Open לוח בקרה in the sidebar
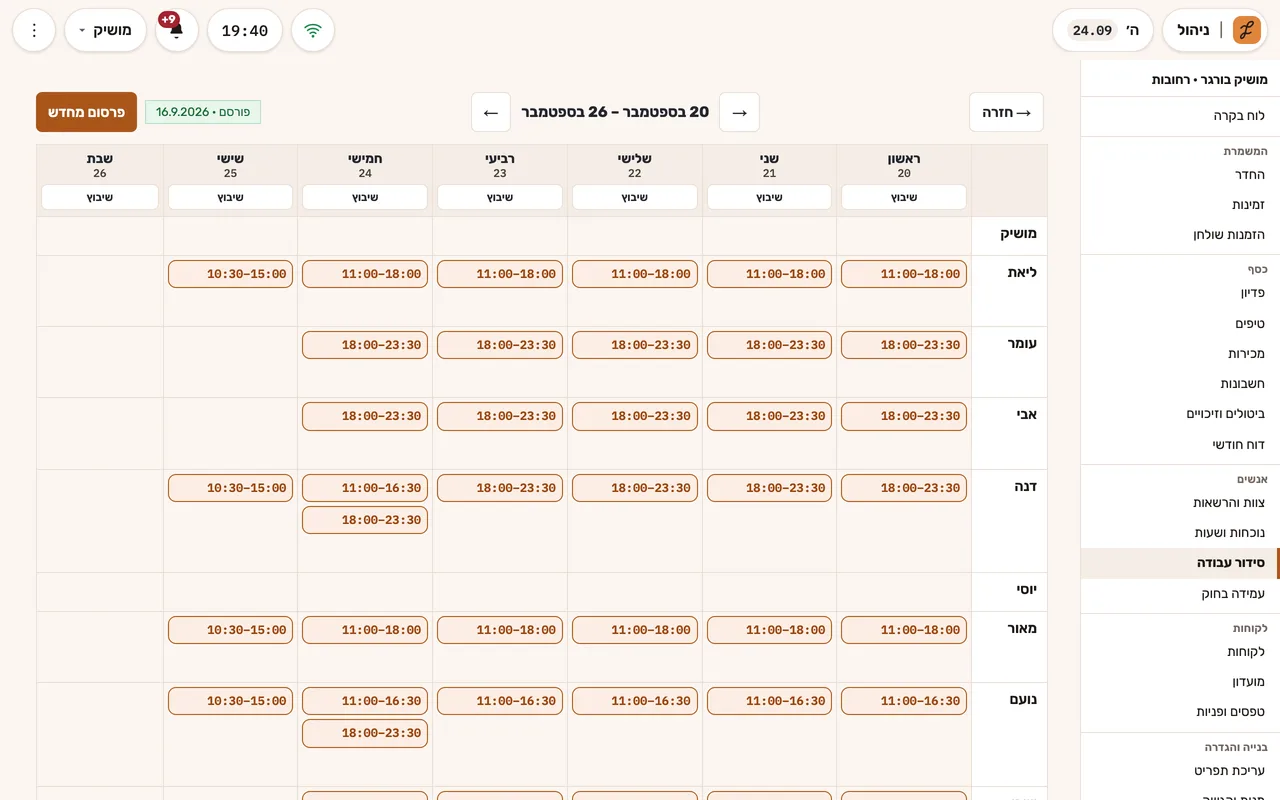The height and width of the screenshot is (800, 1280). coord(1180,116)
